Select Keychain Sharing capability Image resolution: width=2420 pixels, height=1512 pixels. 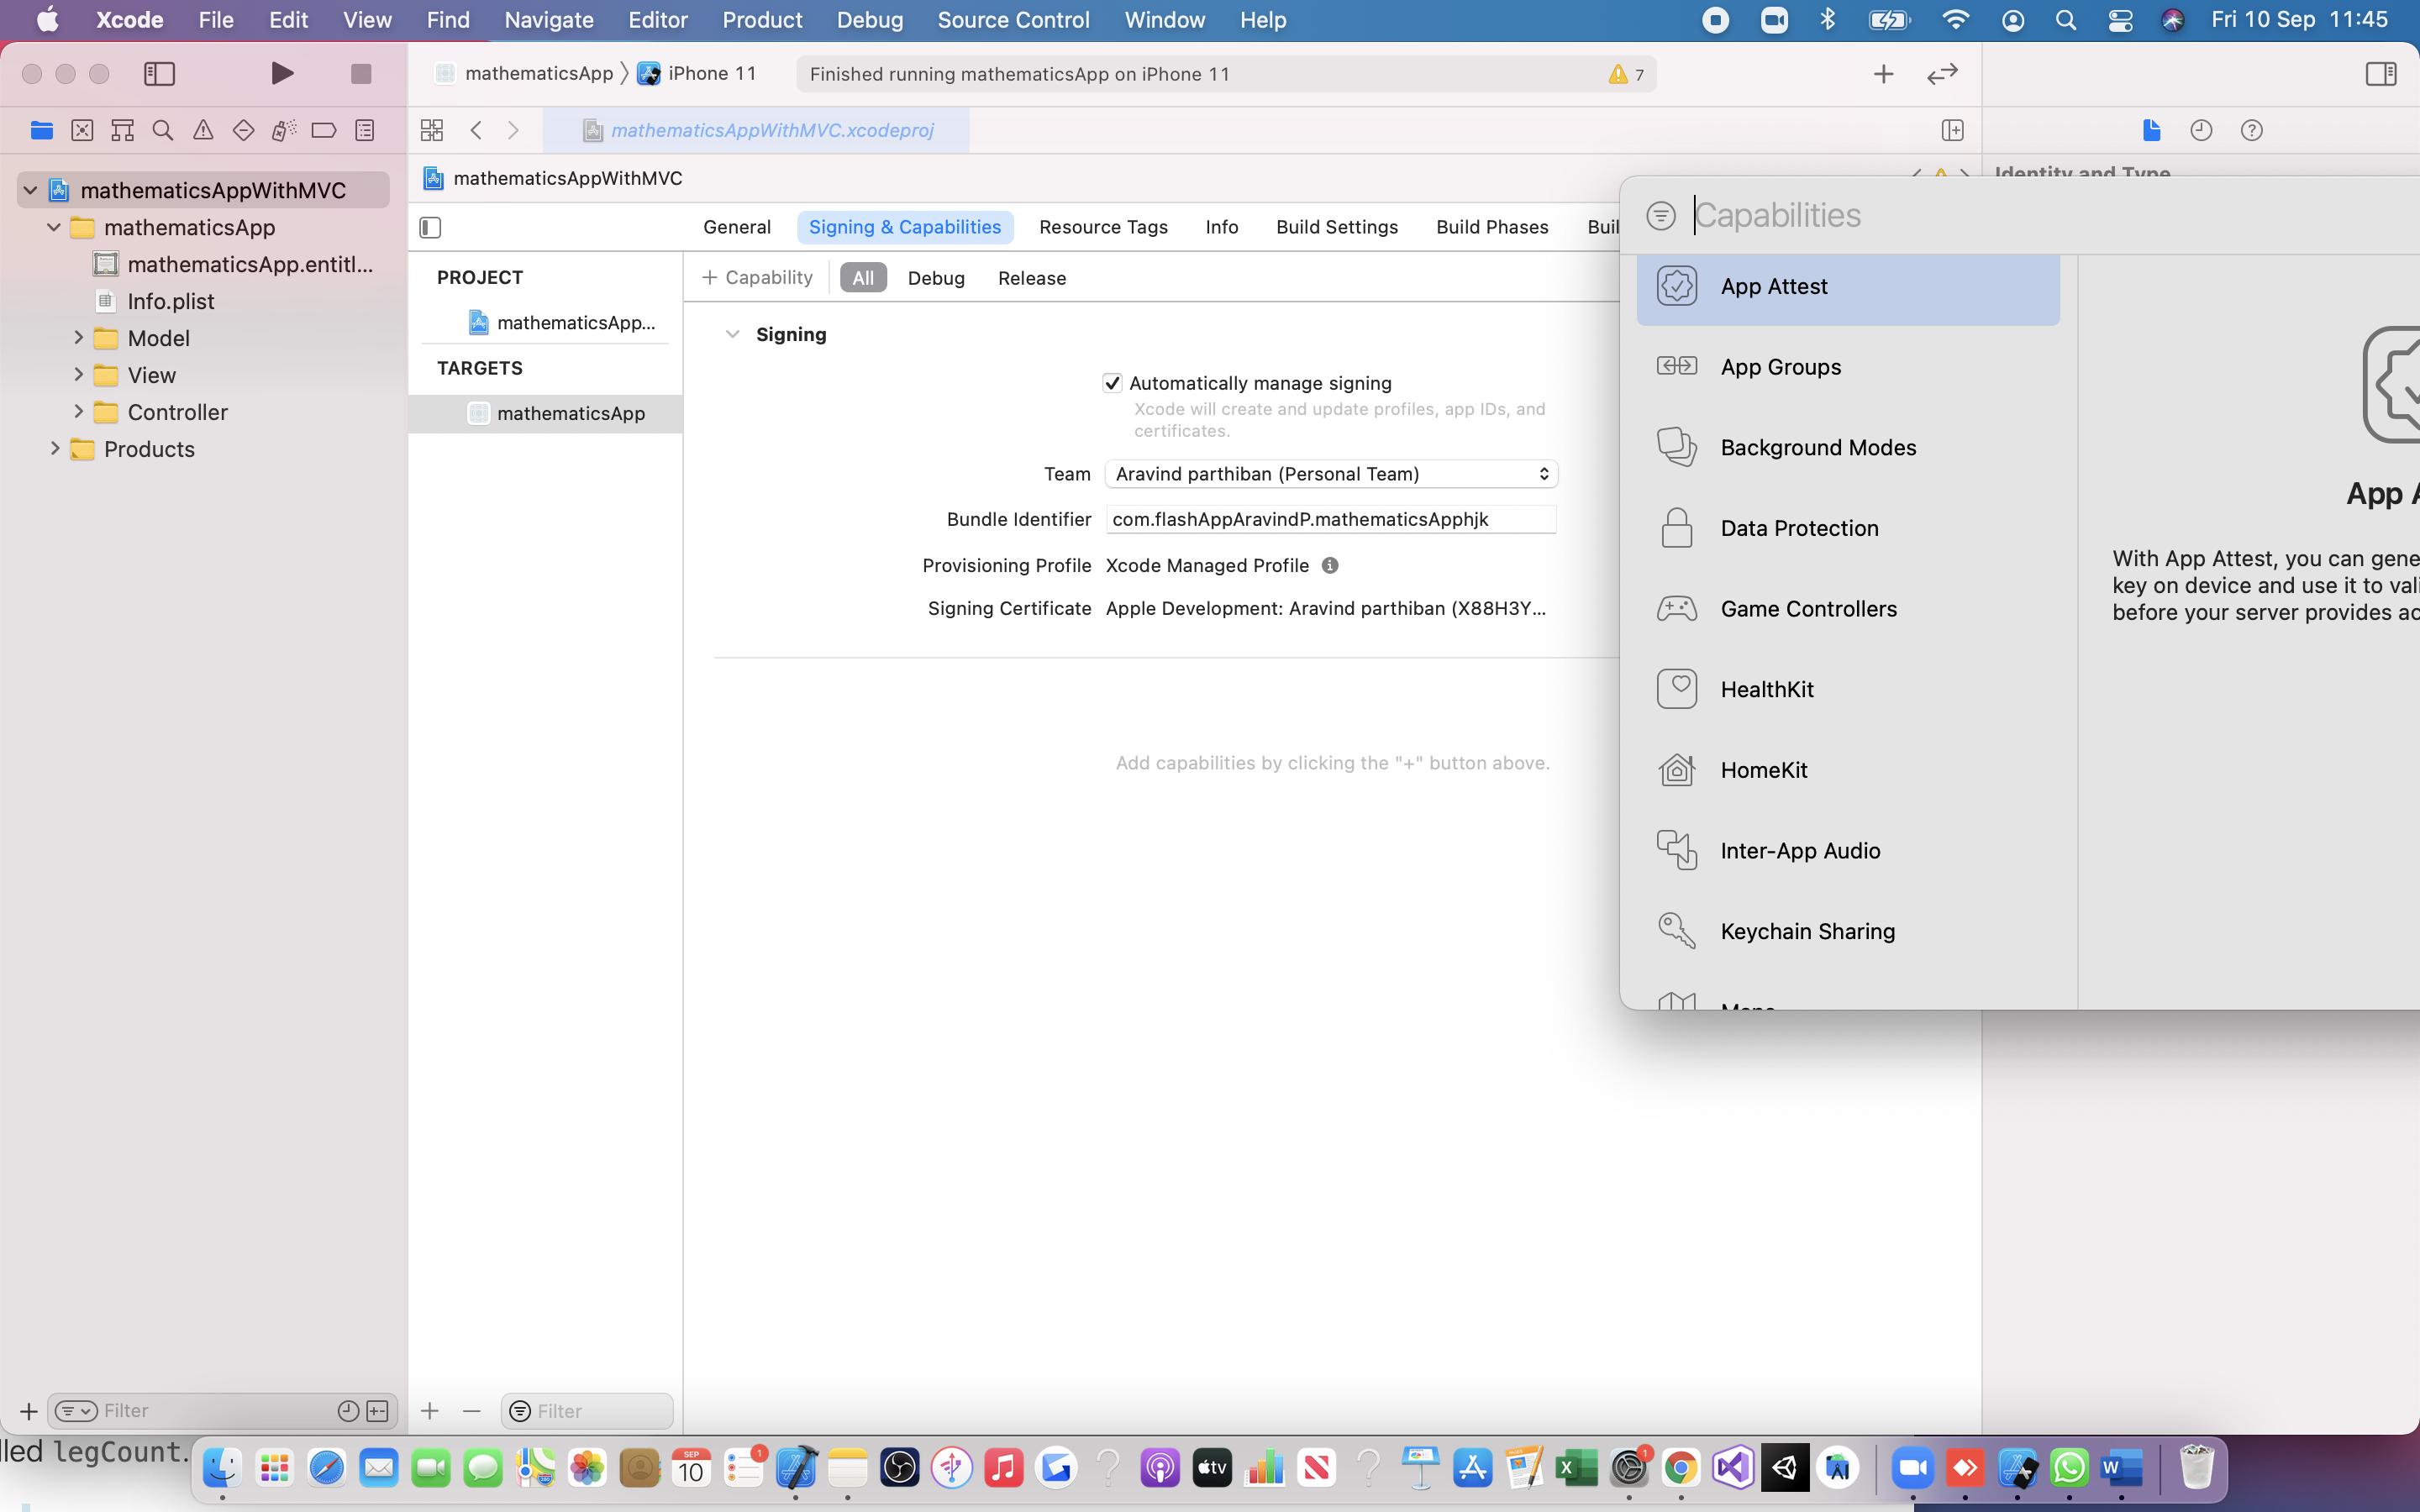tap(1848, 931)
